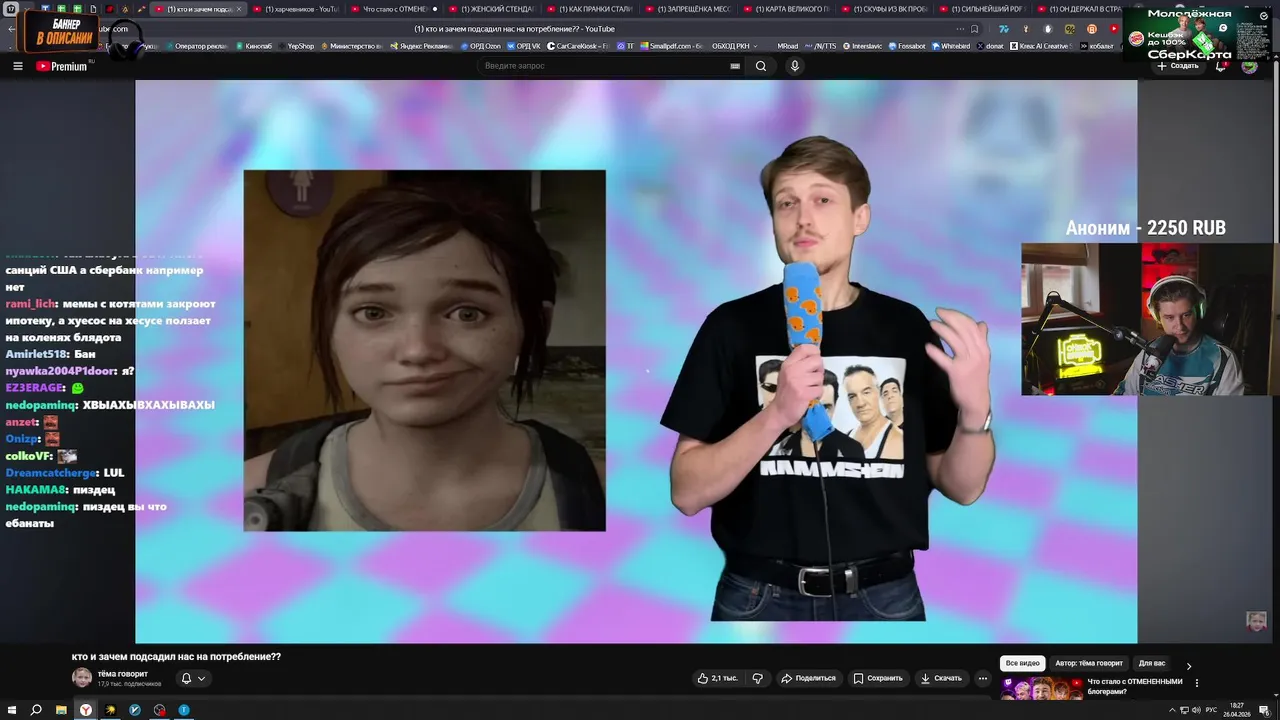Open the Smallpdf.com bookmark
Screen dimensions: 1280x720
pos(671,46)
